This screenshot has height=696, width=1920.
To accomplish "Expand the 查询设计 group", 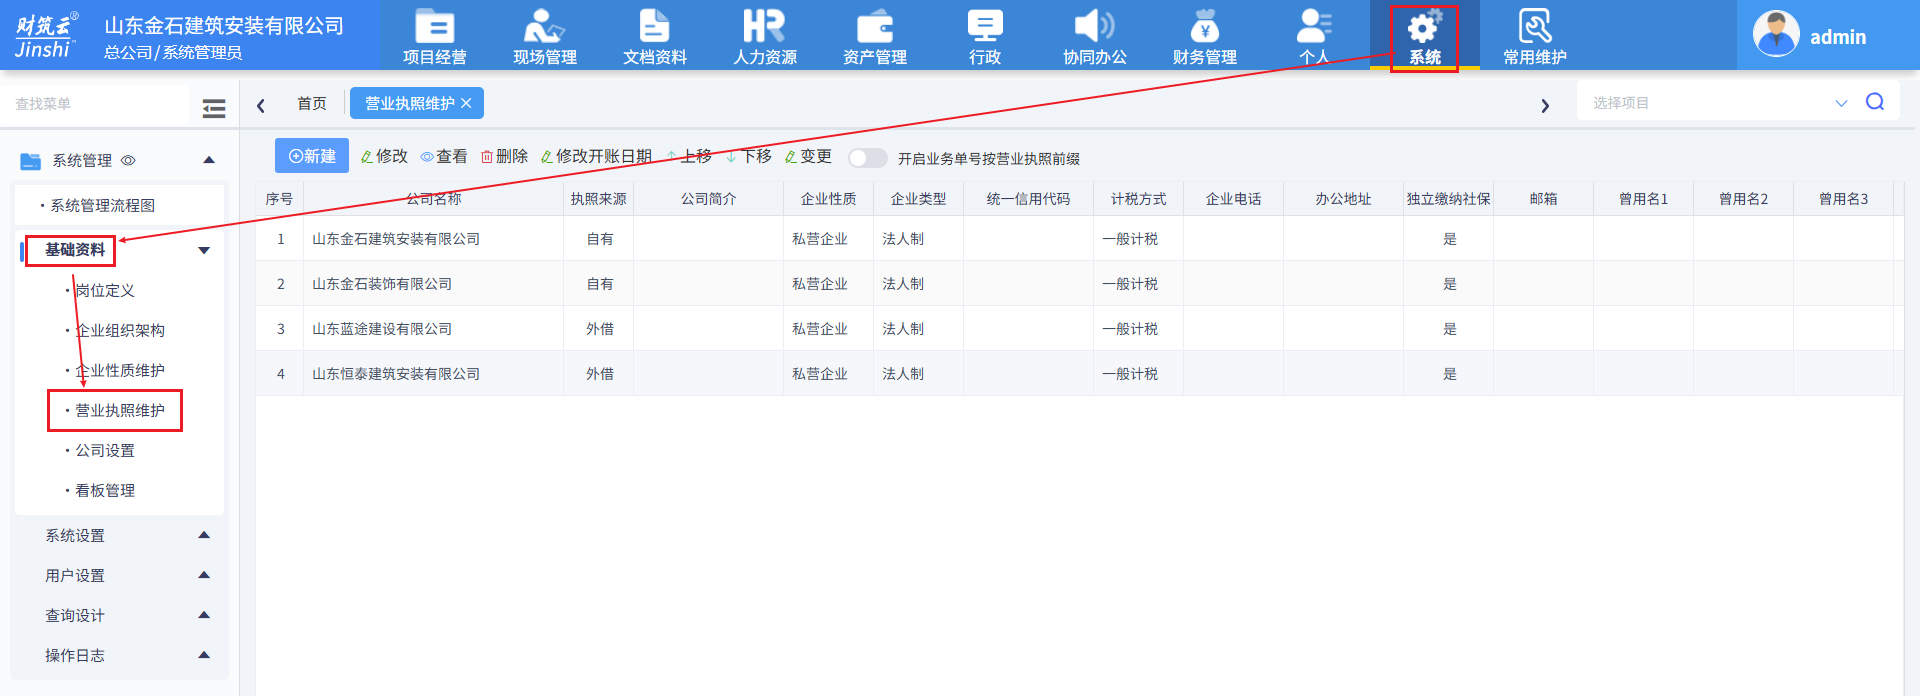I will (204, 615).
